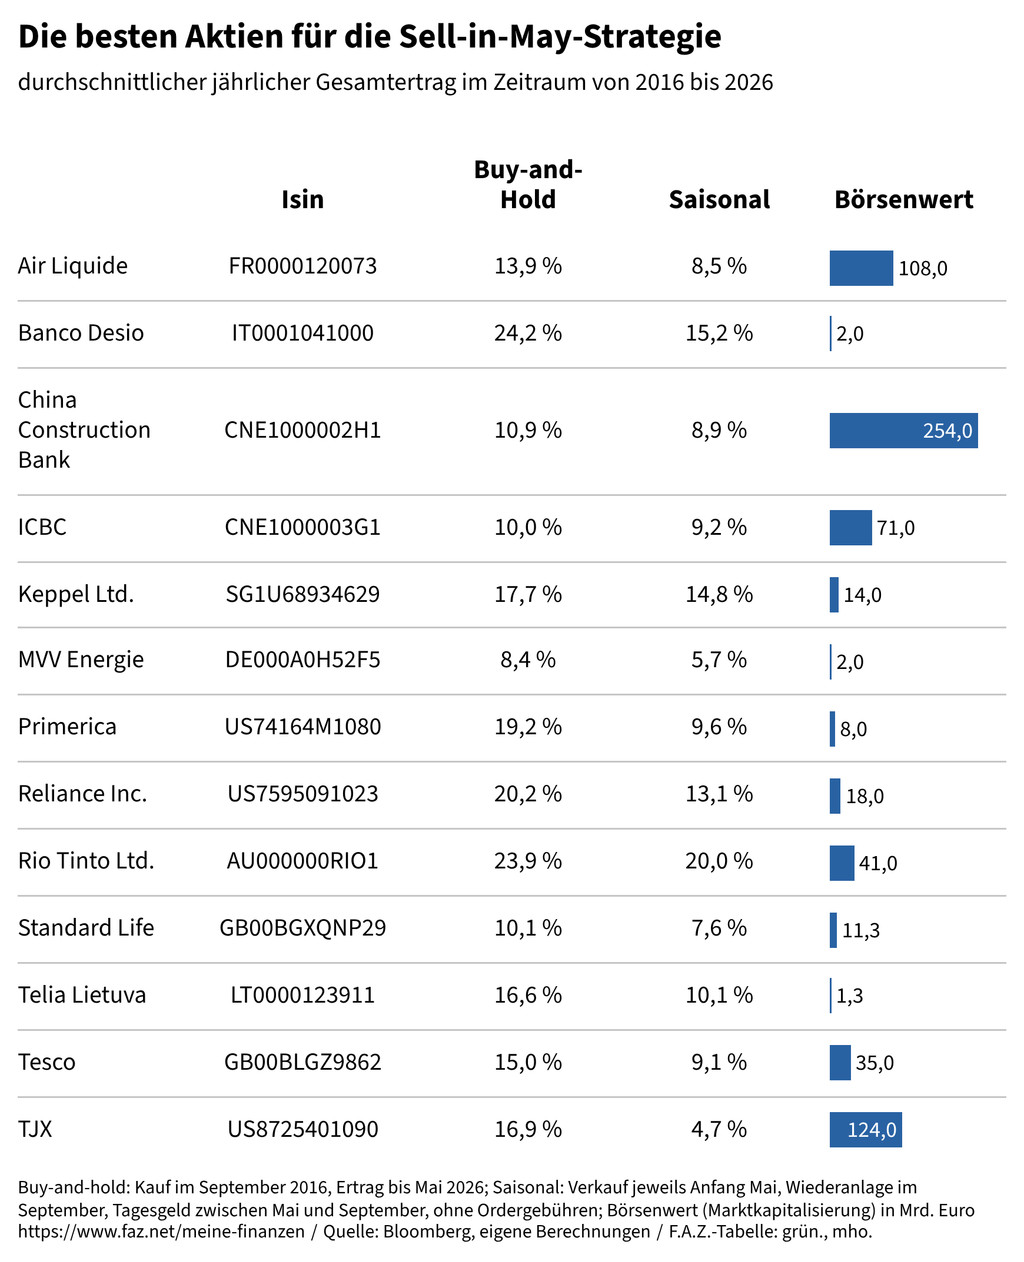Select the Banco Desio row name
This screenshot has height=1262, width=1024.
[x=81, y=333]
